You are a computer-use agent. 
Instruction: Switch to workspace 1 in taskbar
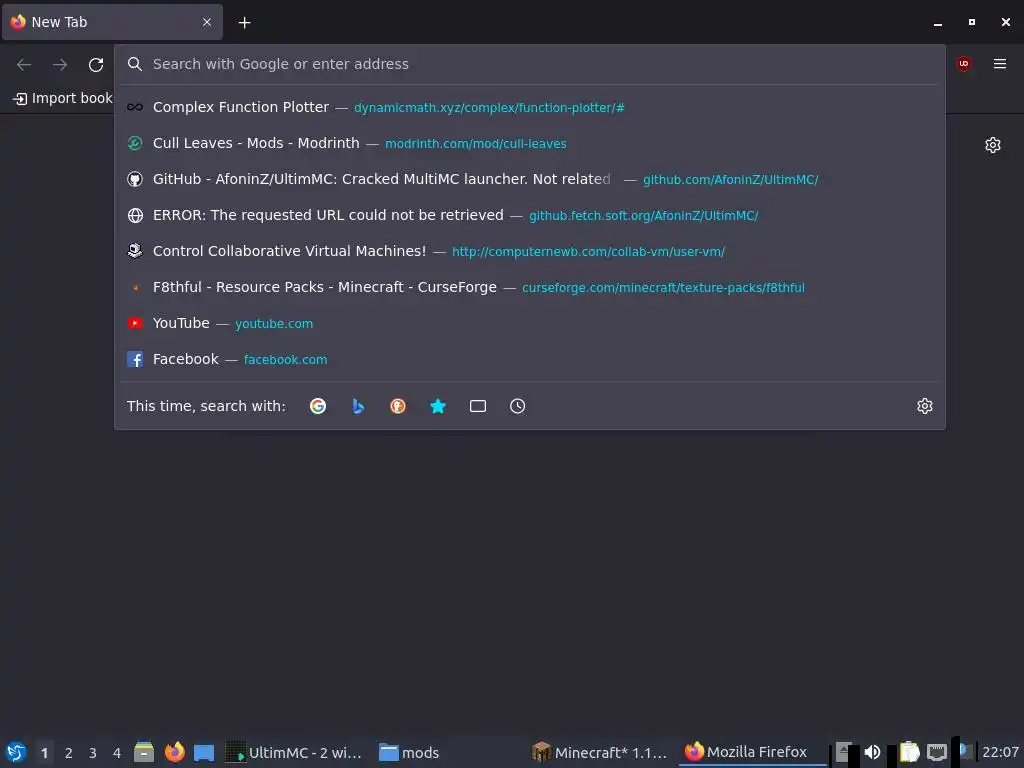click(44, 753)
